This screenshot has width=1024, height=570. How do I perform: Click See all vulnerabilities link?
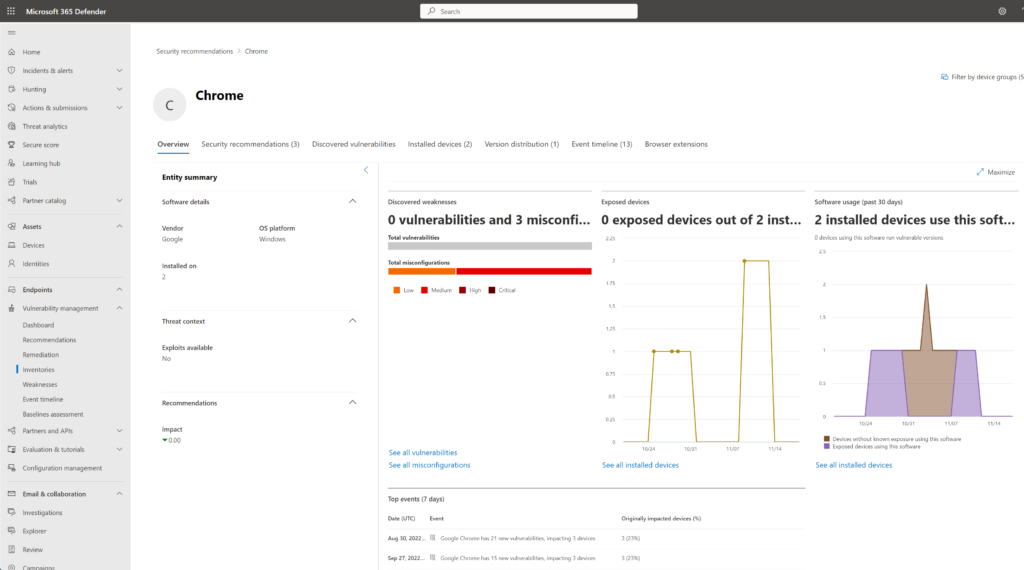(423, 452)
